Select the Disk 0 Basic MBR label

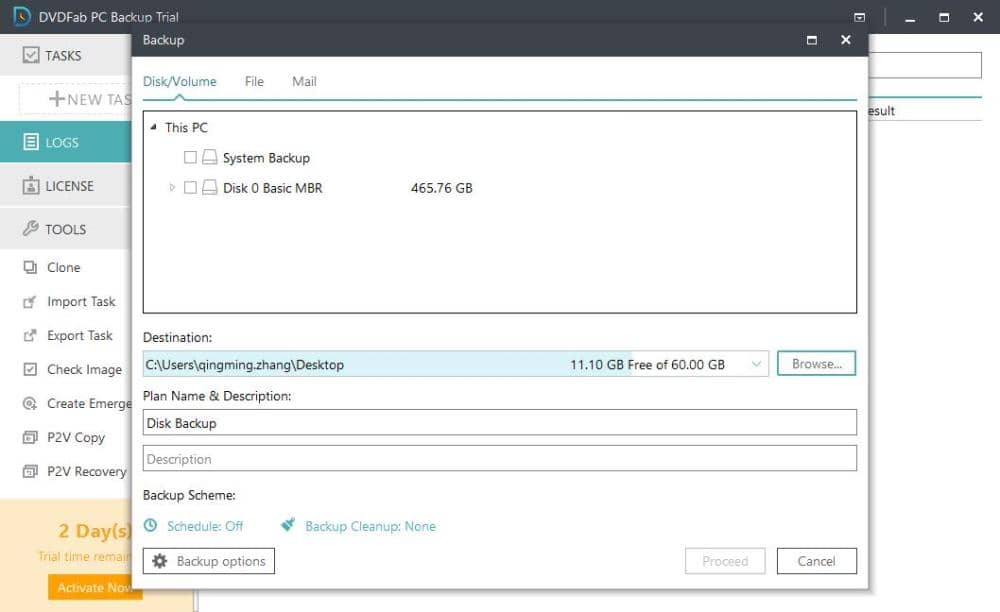(272, 188)
